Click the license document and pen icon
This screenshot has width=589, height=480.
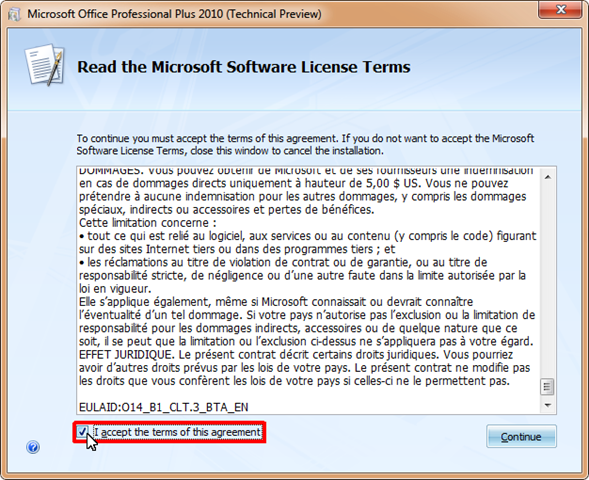[44, 65]
